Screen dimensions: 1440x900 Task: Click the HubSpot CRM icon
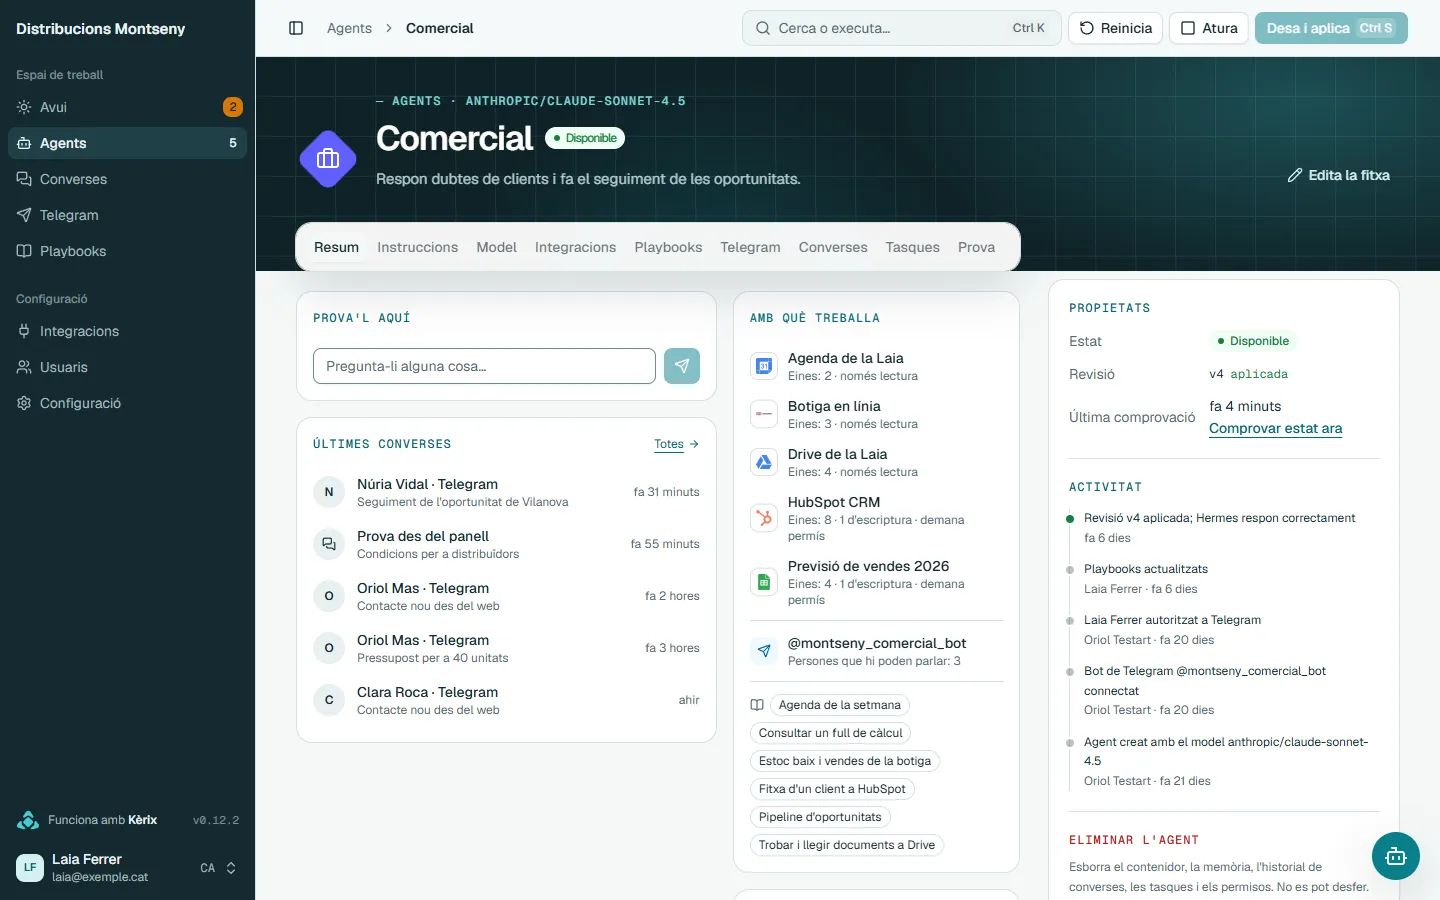(x=764, y=518)
